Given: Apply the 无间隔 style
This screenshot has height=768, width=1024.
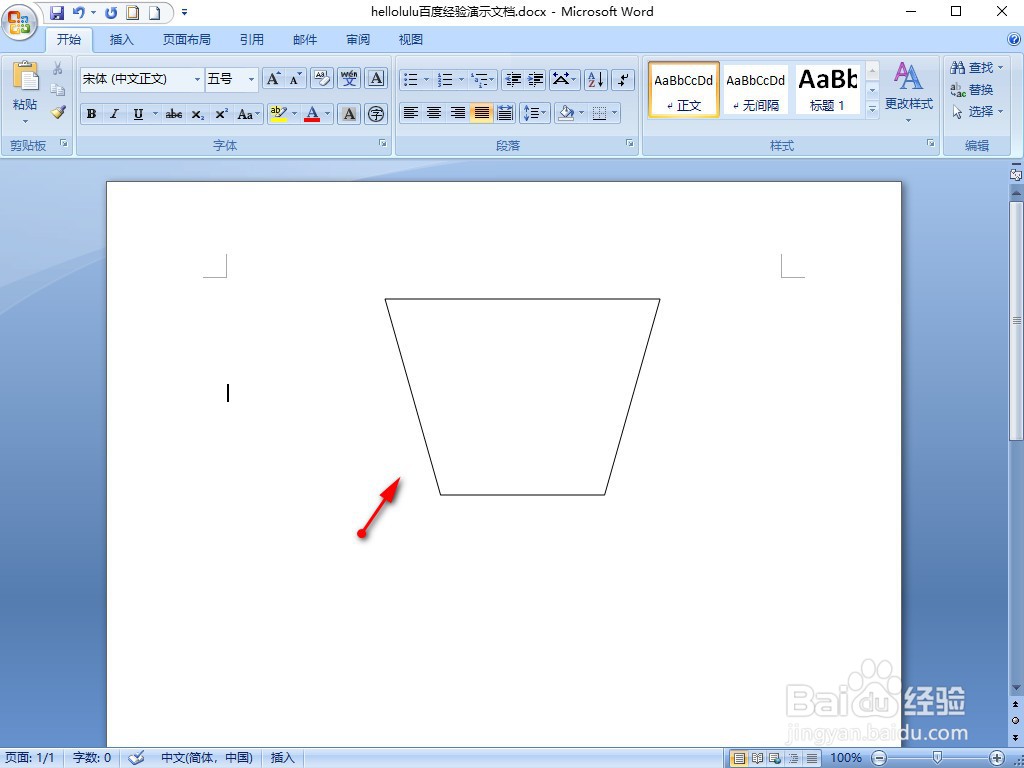Looking at the screenshot, I should (756, 90).
